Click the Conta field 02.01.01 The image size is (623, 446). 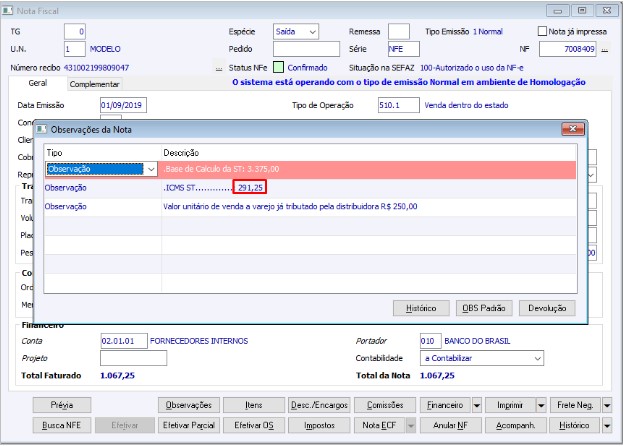124,341
